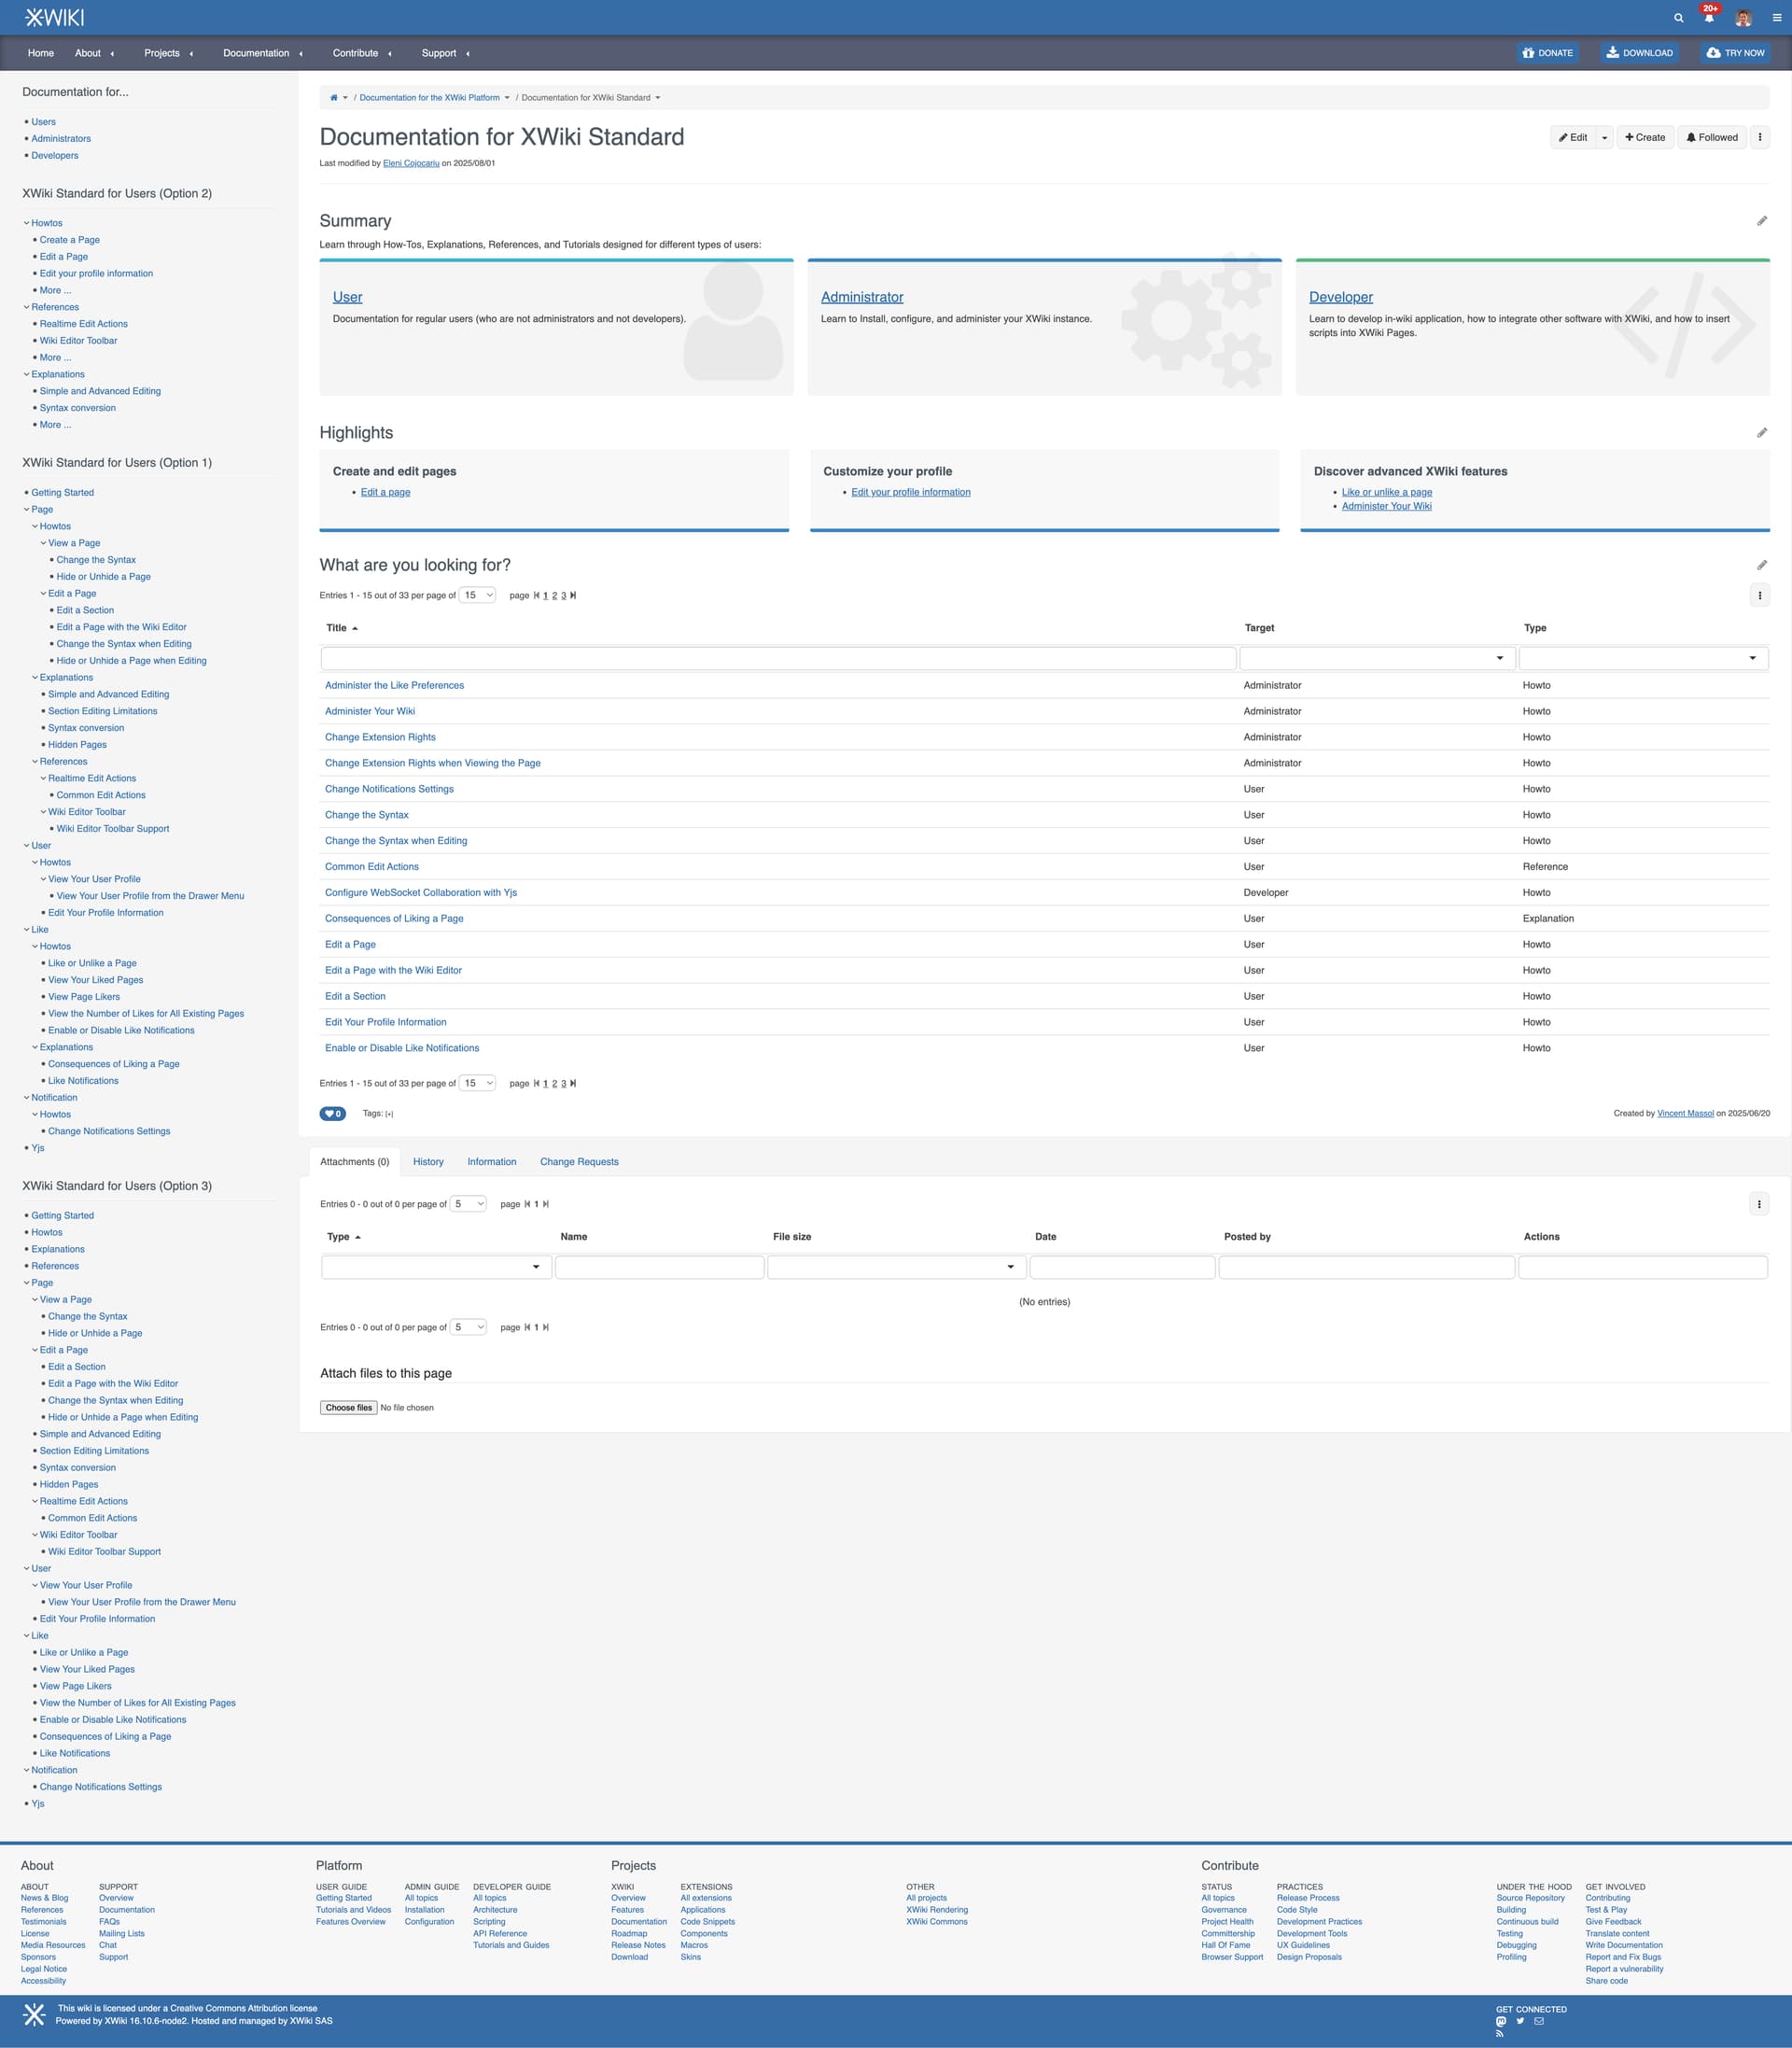Open the Support navigation menu
This screenshot has width=1792, height=2048.
[439, 53]
